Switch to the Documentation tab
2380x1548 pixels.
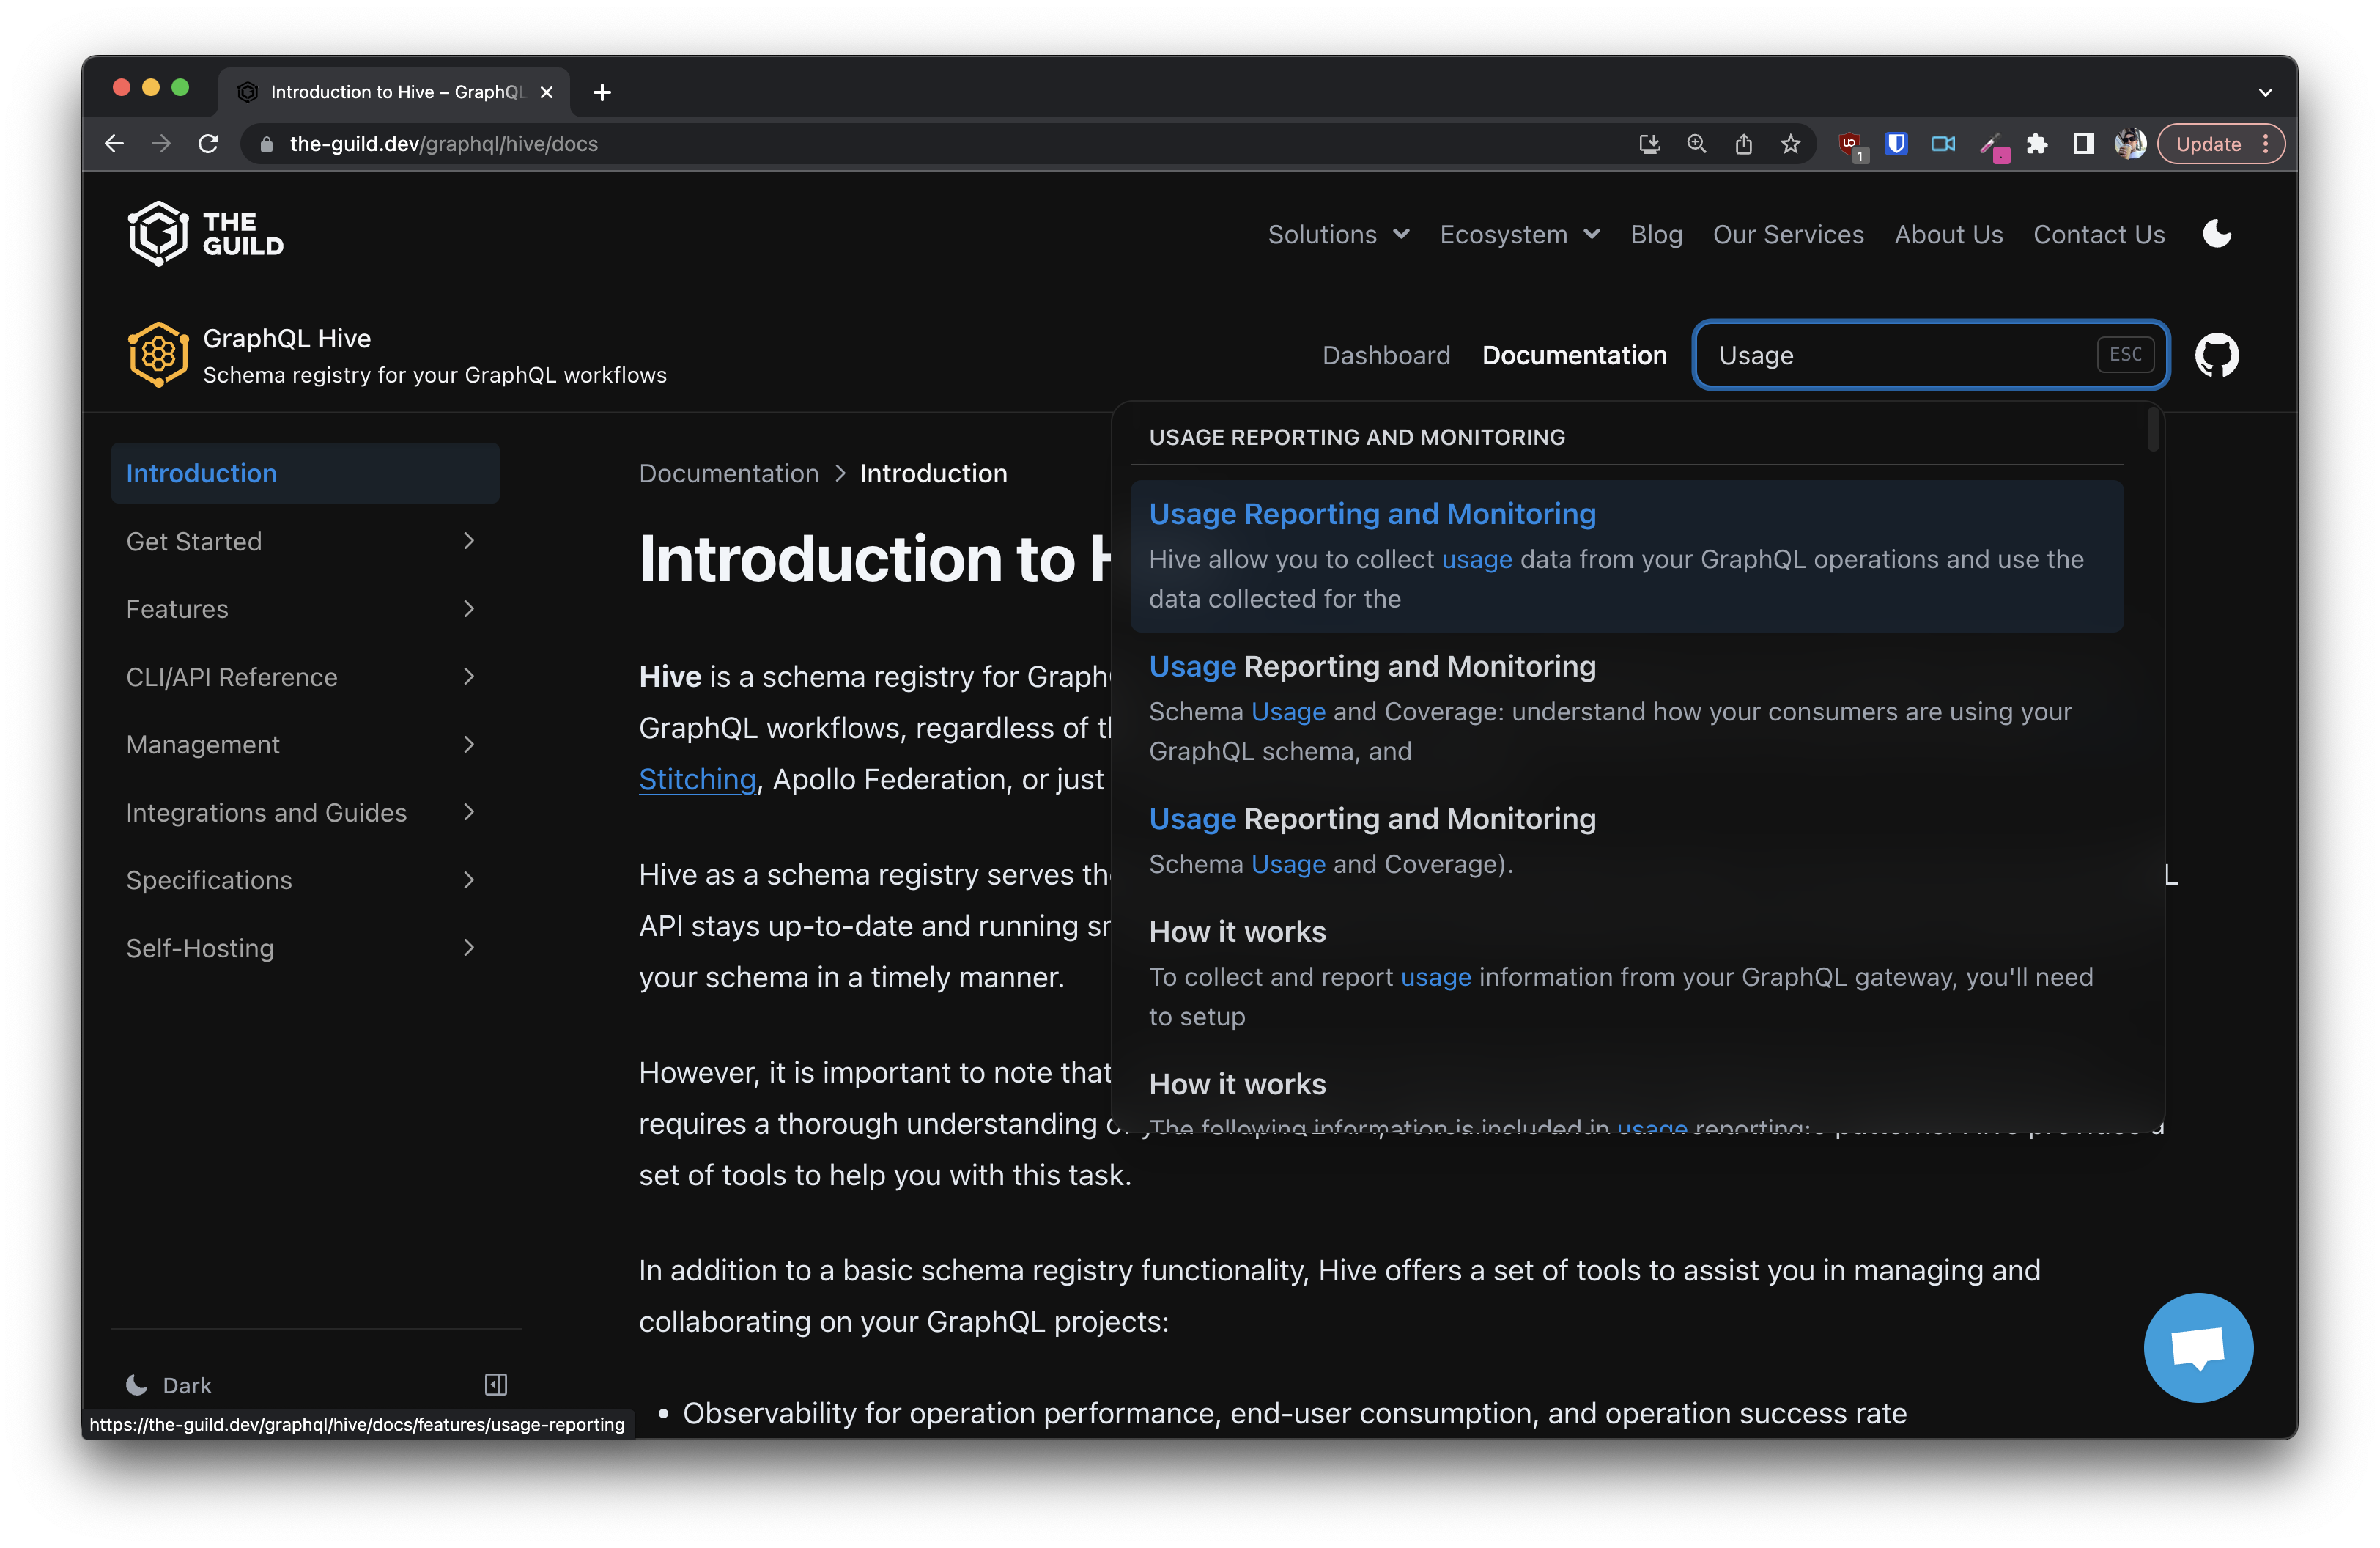tap(1573, 355)
